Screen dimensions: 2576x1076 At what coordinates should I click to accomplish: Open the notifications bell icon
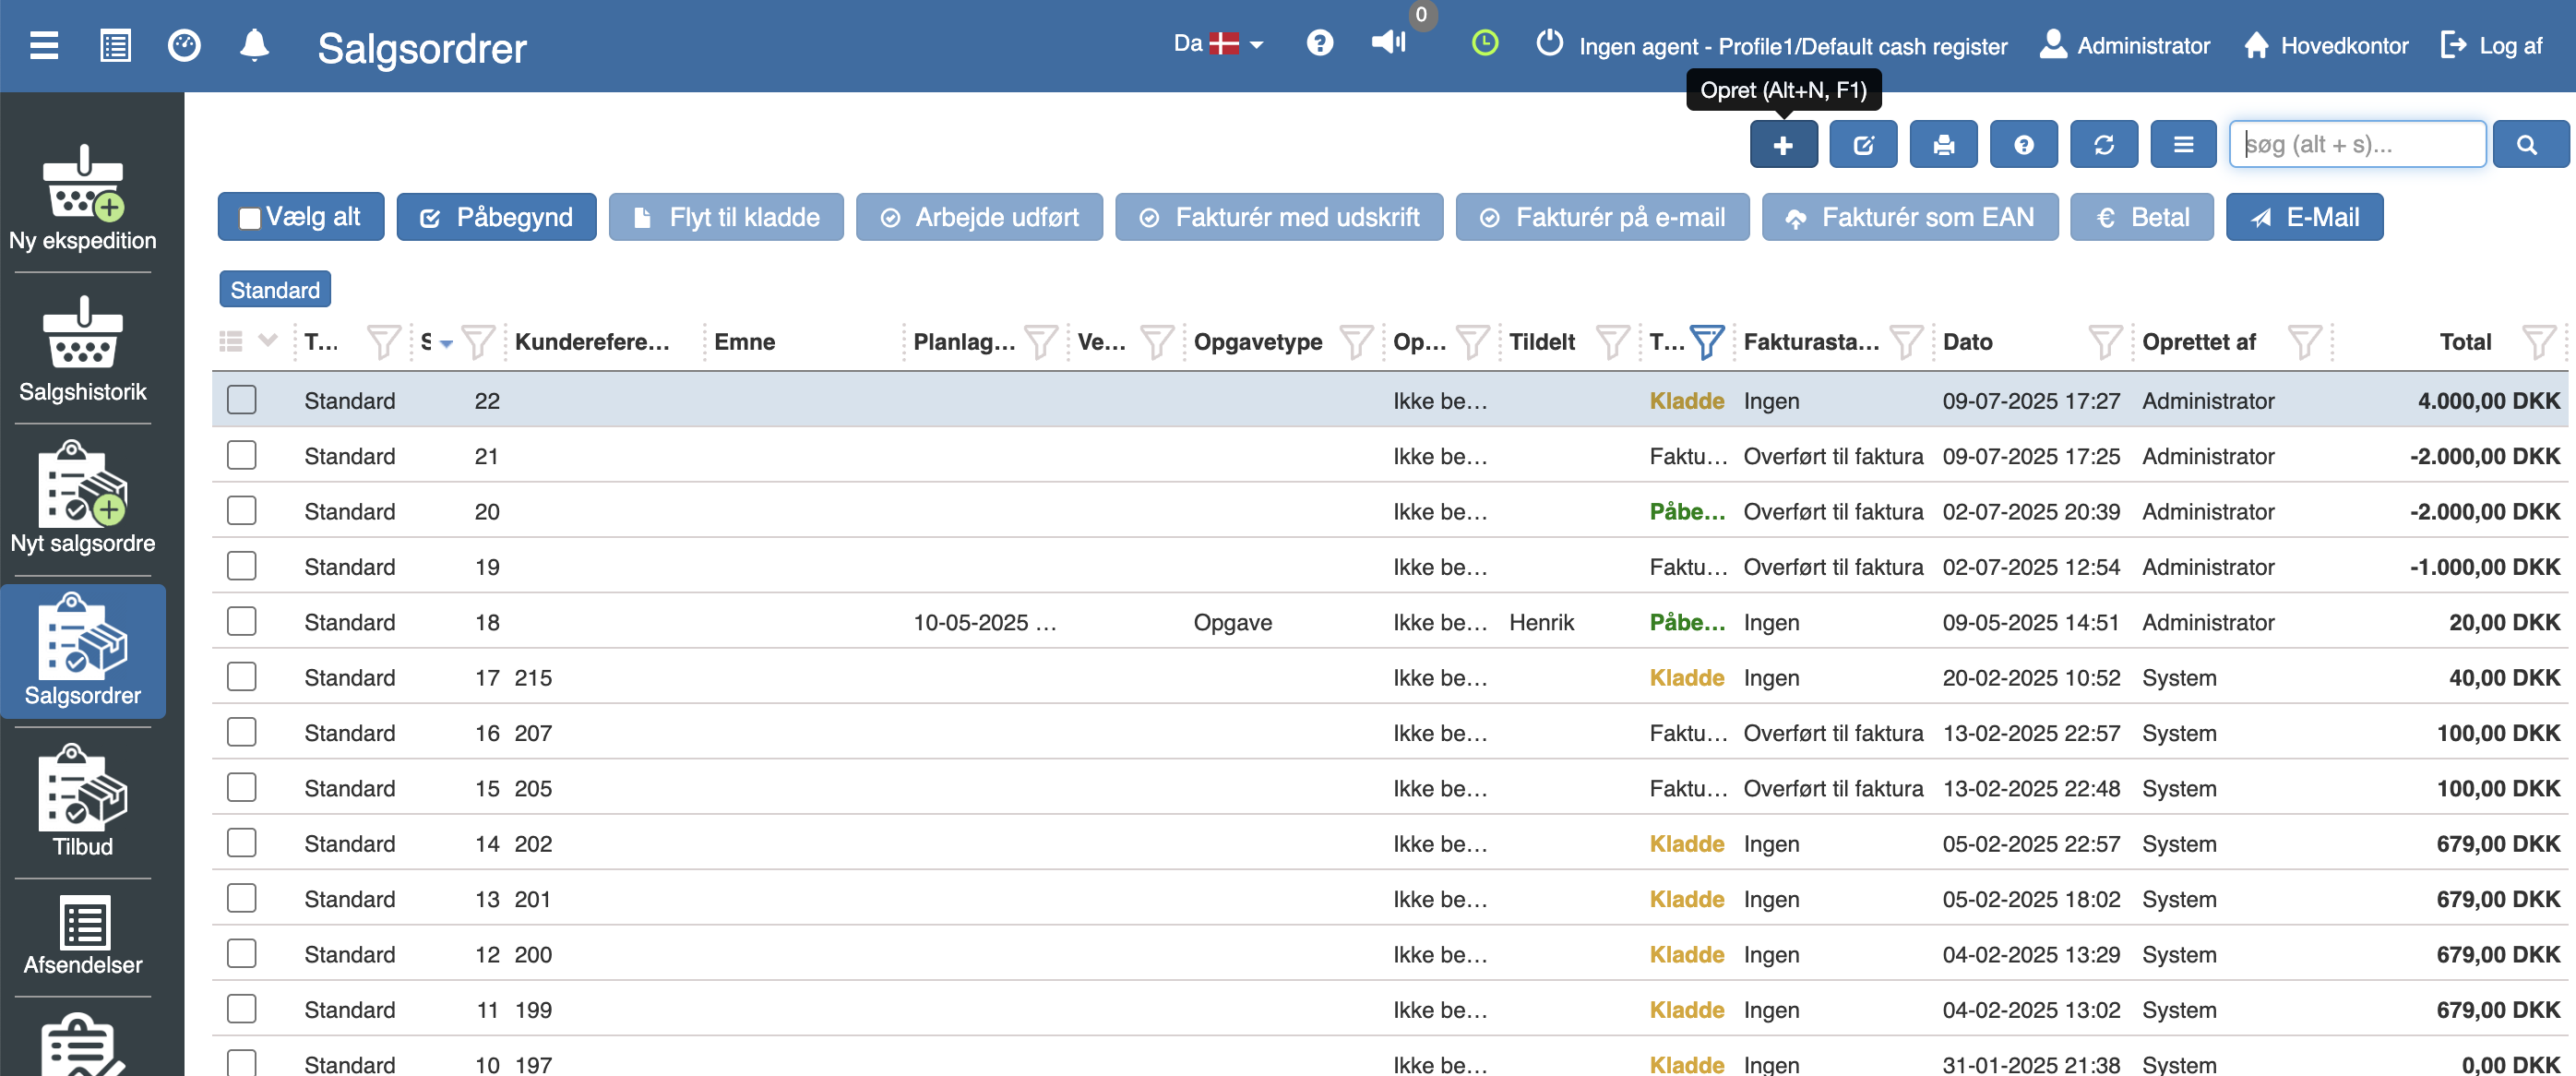tap(254, 45)
